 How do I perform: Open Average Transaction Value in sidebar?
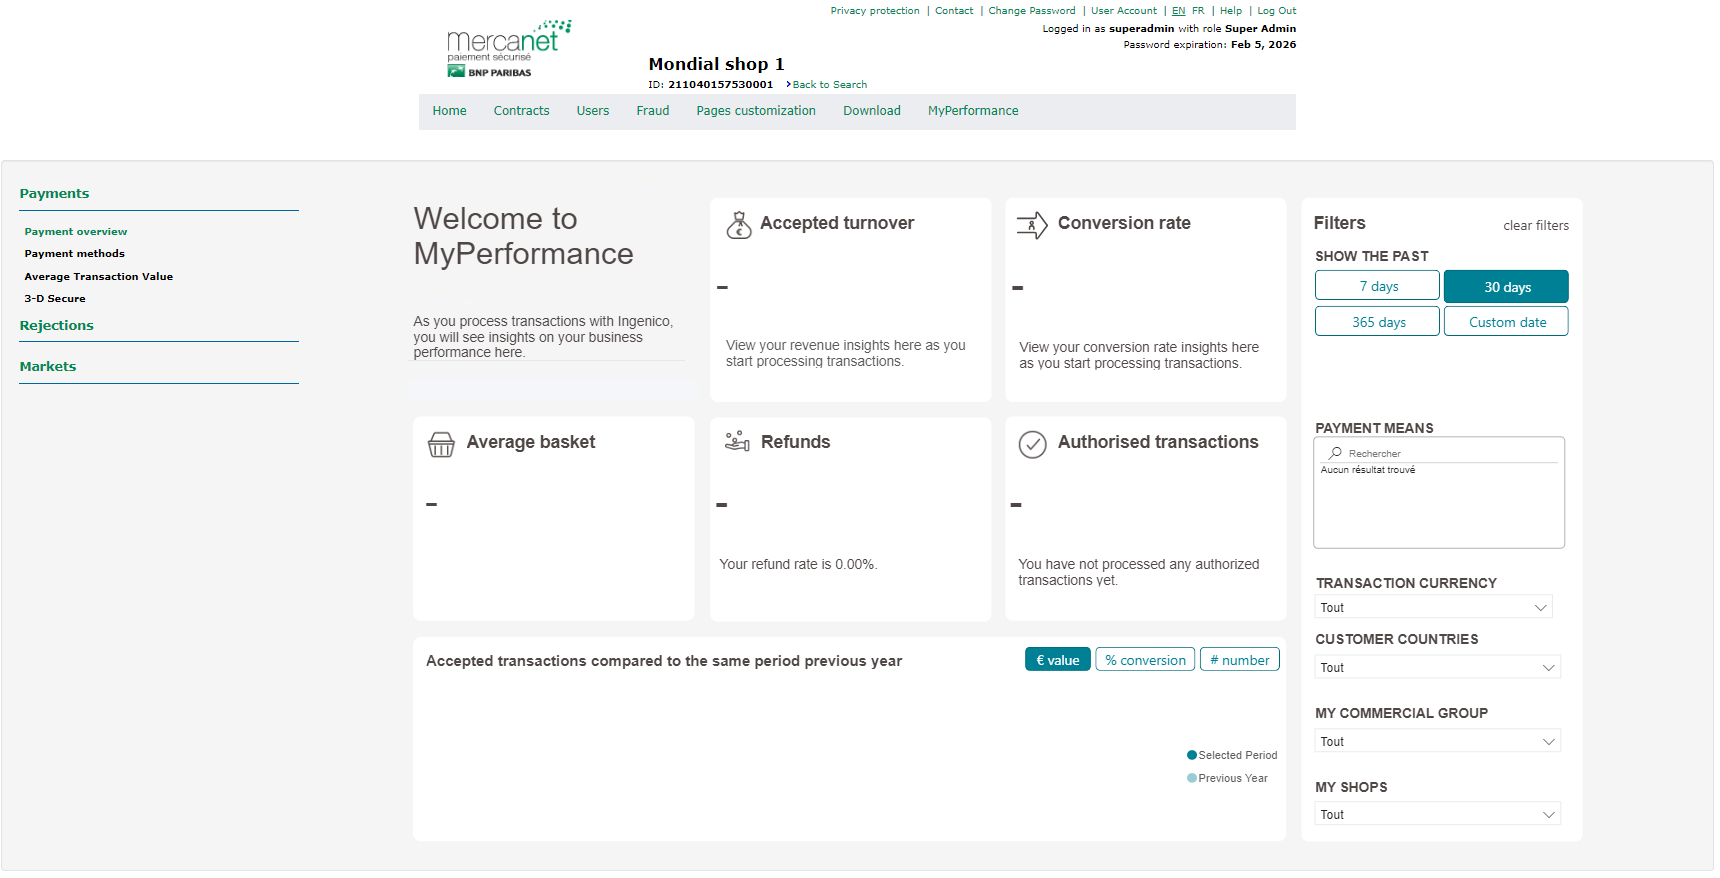coord(99,277)
